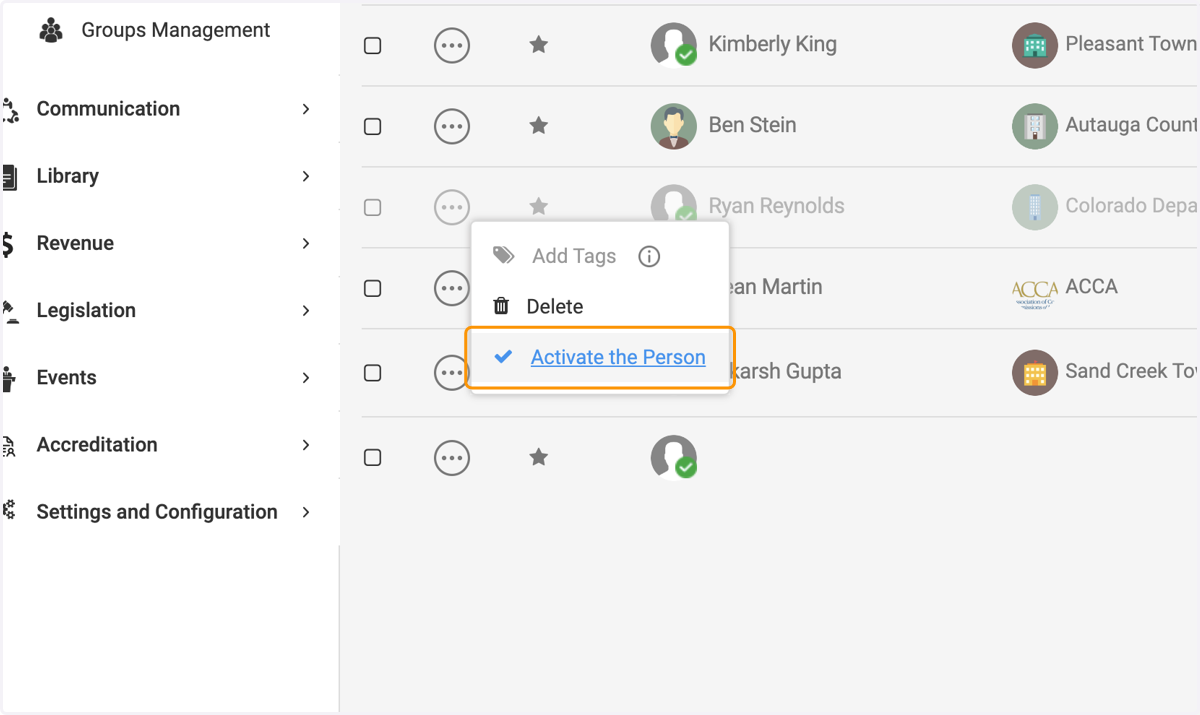1200x715 pixels.
Task: Click the Revenue dollar icon
Action: point(8,244)
